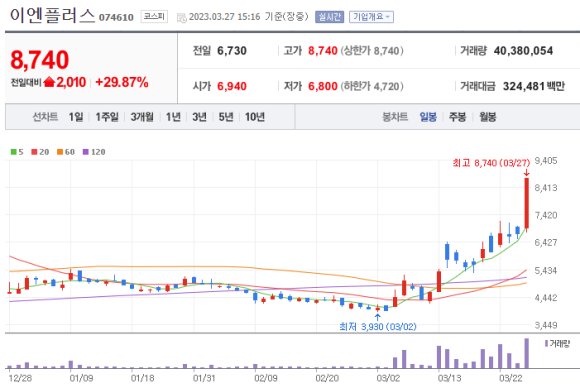Click the 이엔플러스 stock name title
This screenshot has height=388, width=580.
coord(53,16)
